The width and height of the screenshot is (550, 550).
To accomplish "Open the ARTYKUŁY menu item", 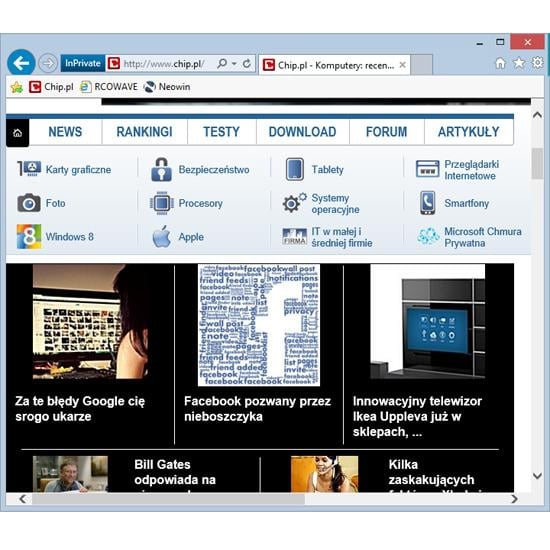I will (x=469, y=132).
